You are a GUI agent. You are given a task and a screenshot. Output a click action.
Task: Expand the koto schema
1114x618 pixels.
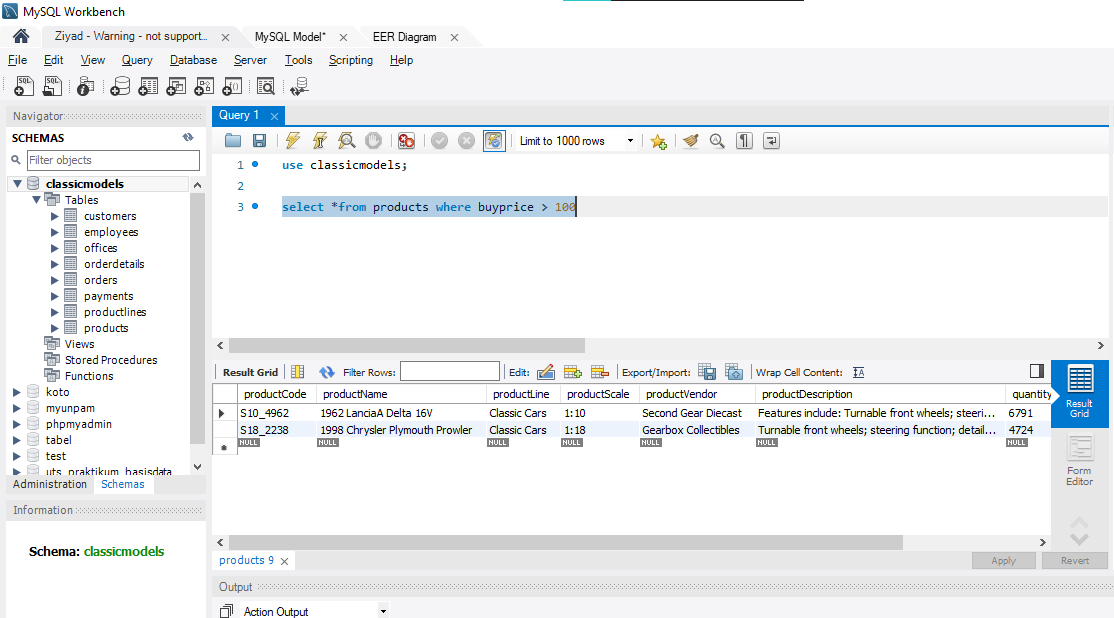point(17,392)
